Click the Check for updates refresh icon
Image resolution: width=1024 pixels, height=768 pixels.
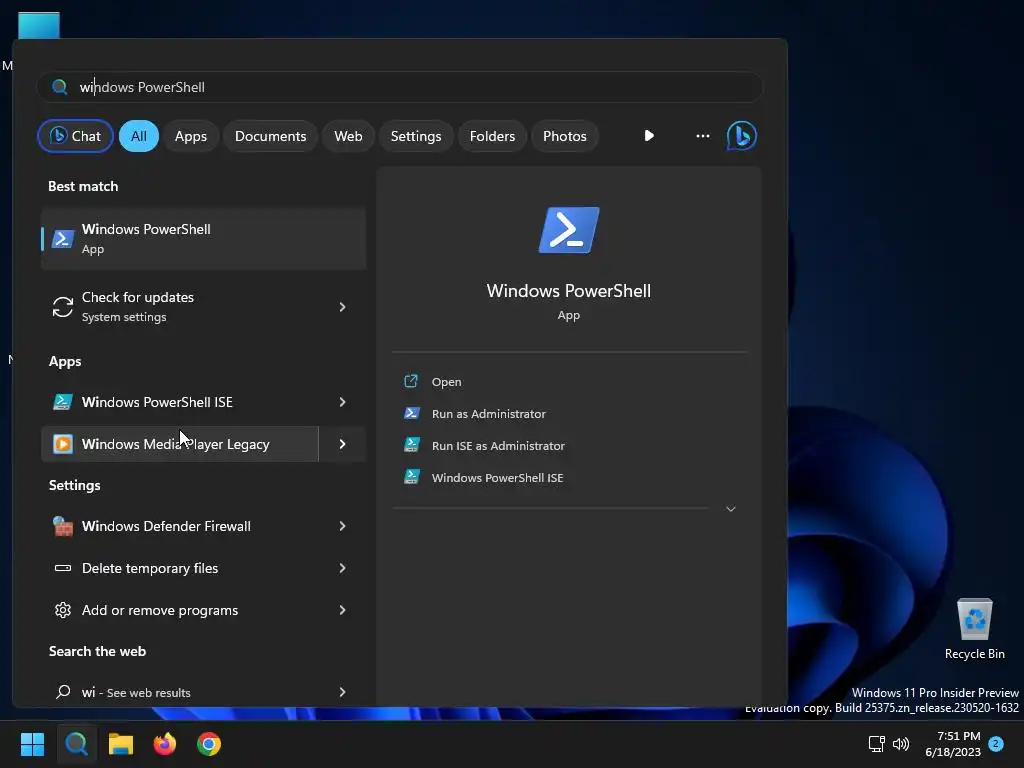click(63, 307)
